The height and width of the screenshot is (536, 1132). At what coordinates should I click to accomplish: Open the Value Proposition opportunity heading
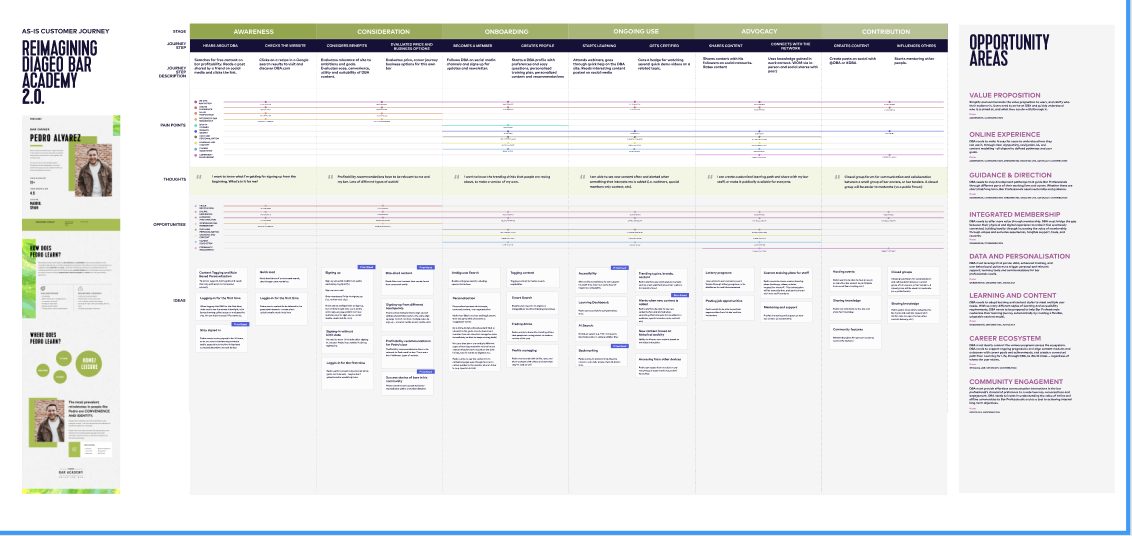pyautogui.click(x=1005, y=95)
